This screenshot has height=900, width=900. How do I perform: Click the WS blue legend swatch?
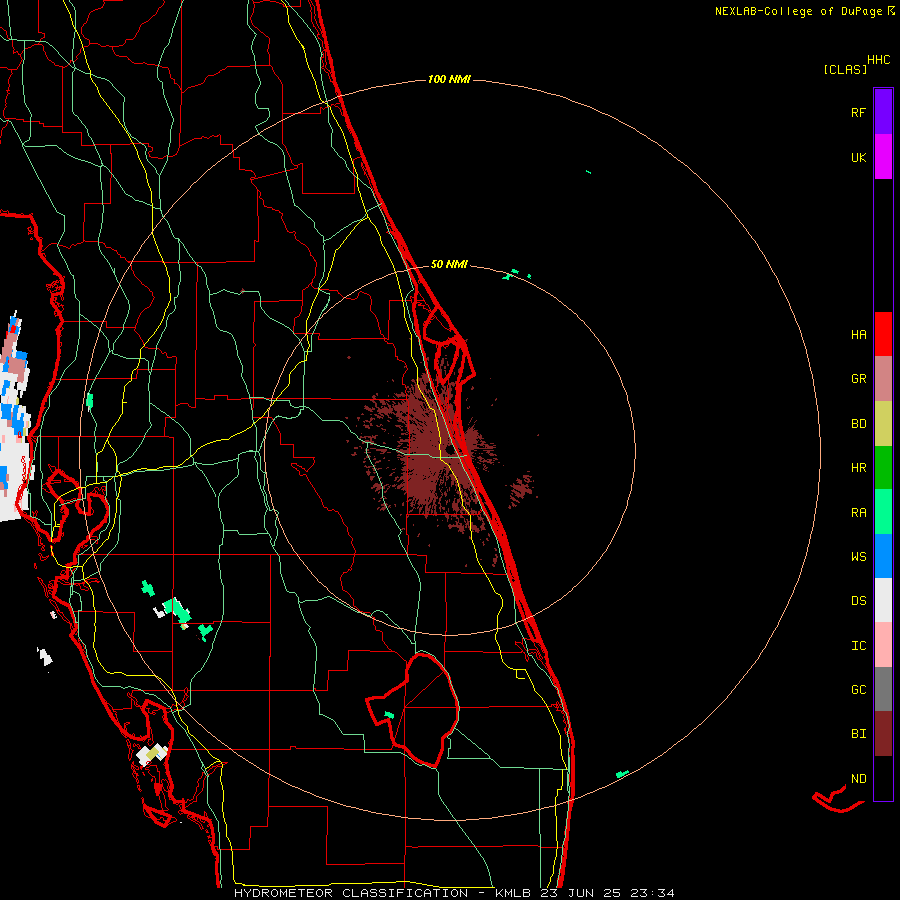pyautogui.click(x=883, y=556)
